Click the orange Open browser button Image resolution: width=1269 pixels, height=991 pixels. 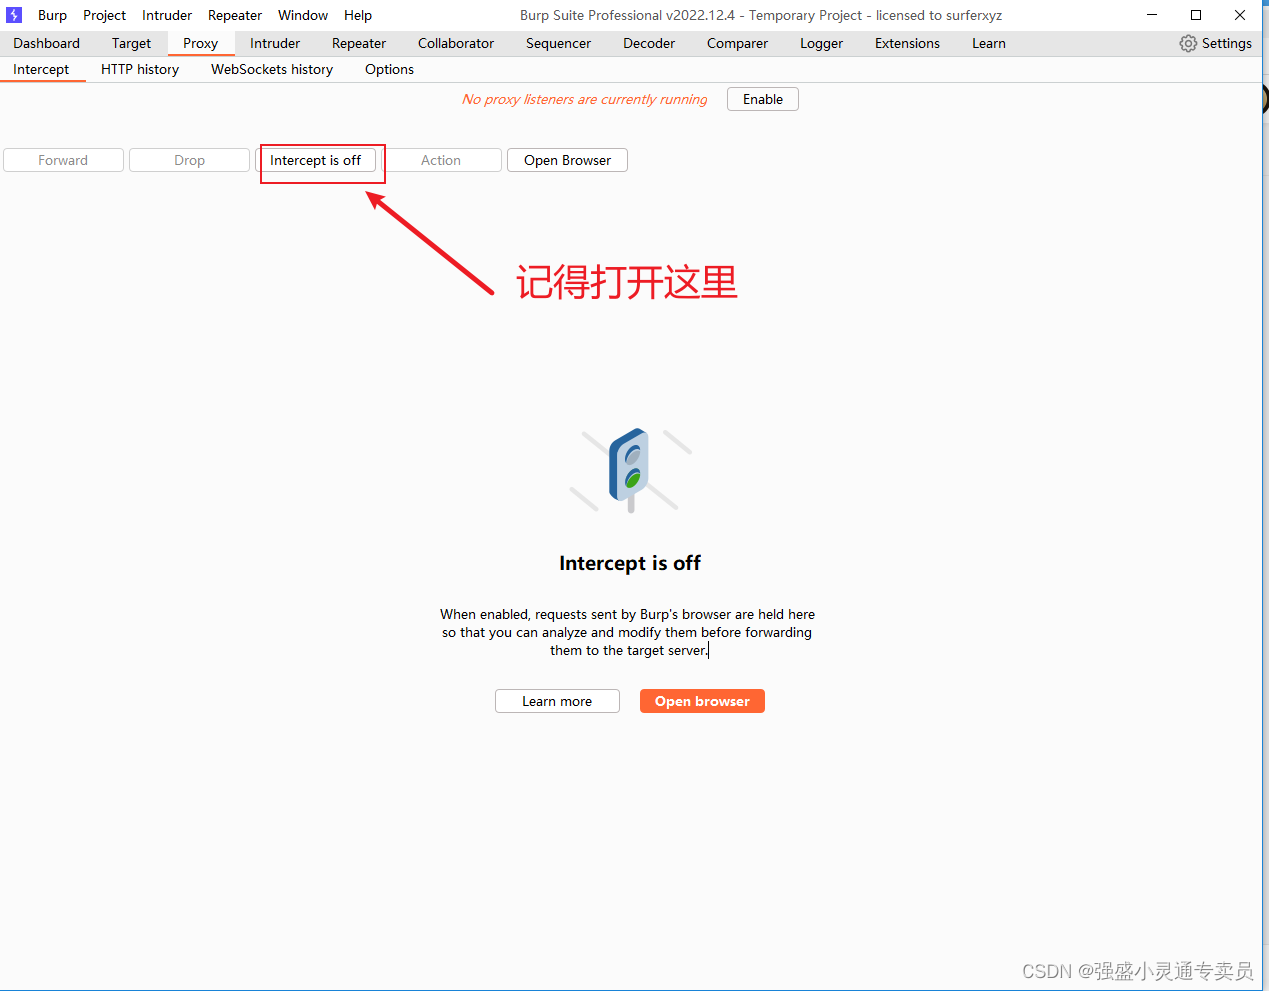(x=702, y=701)
